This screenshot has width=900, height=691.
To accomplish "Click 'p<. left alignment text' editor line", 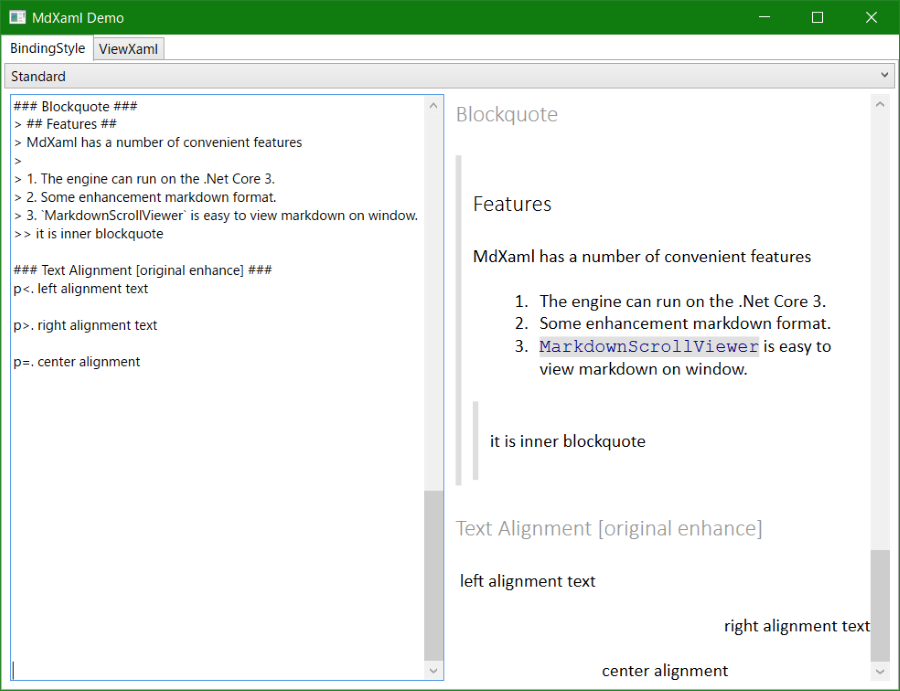I will 80,289.
